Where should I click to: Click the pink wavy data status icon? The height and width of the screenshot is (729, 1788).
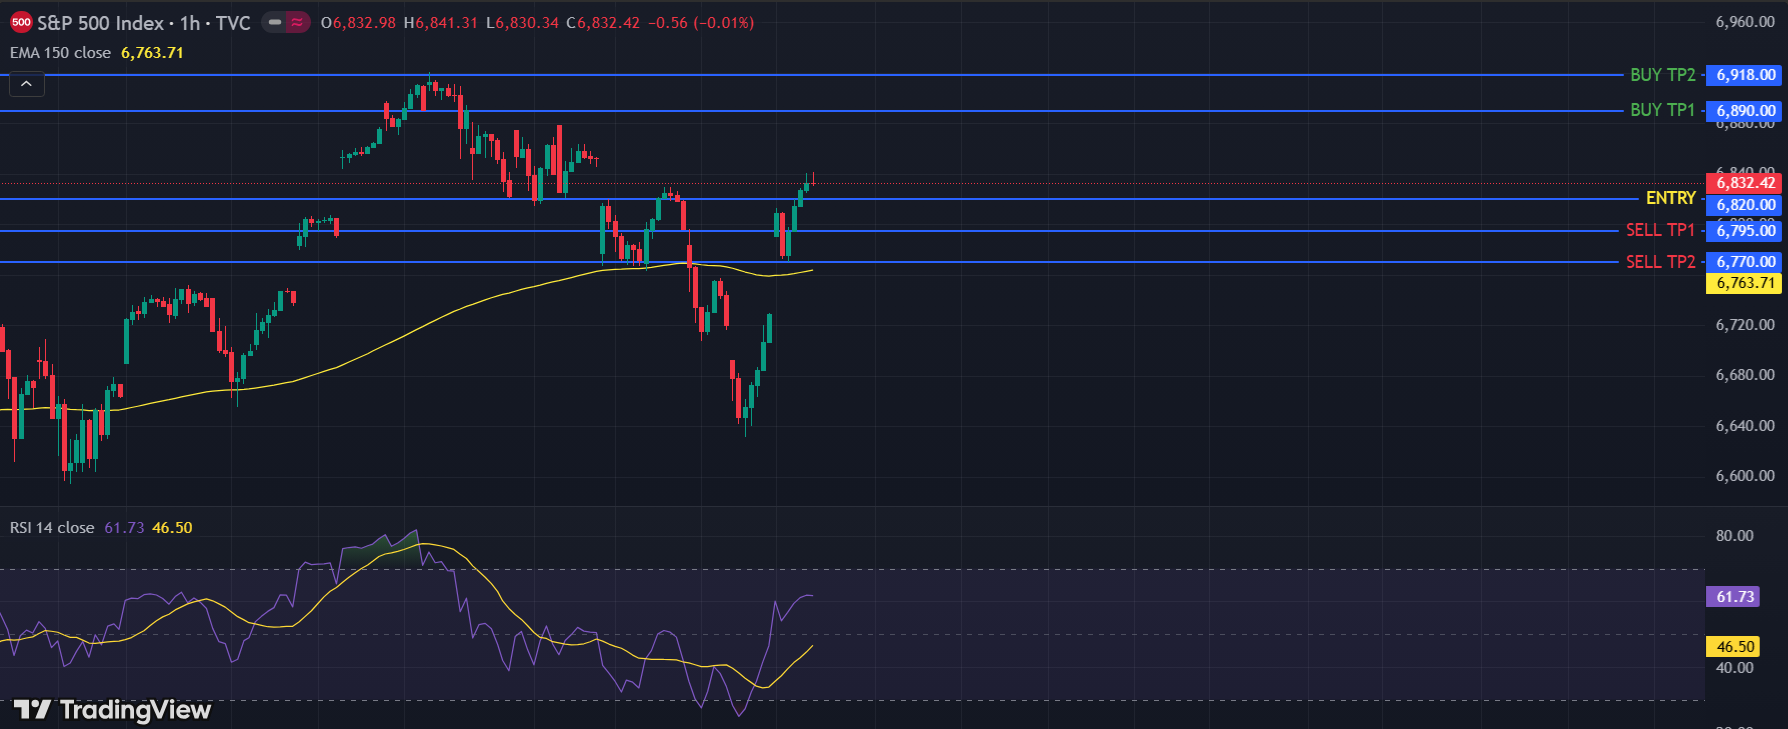point(298,22)
